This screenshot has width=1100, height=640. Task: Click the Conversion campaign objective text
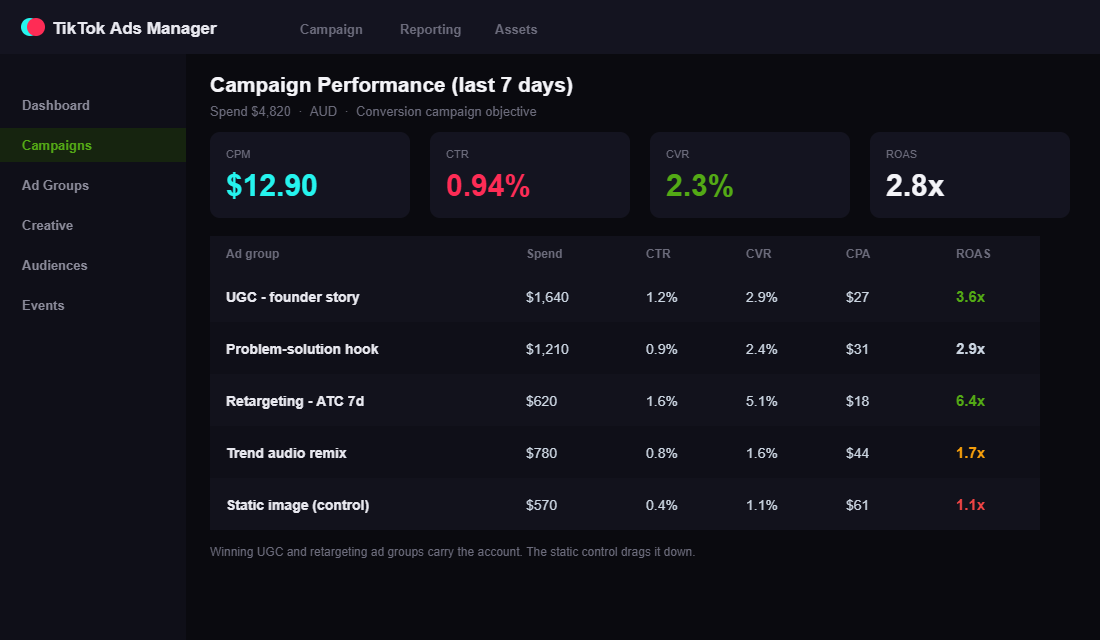tap(446, 112)
